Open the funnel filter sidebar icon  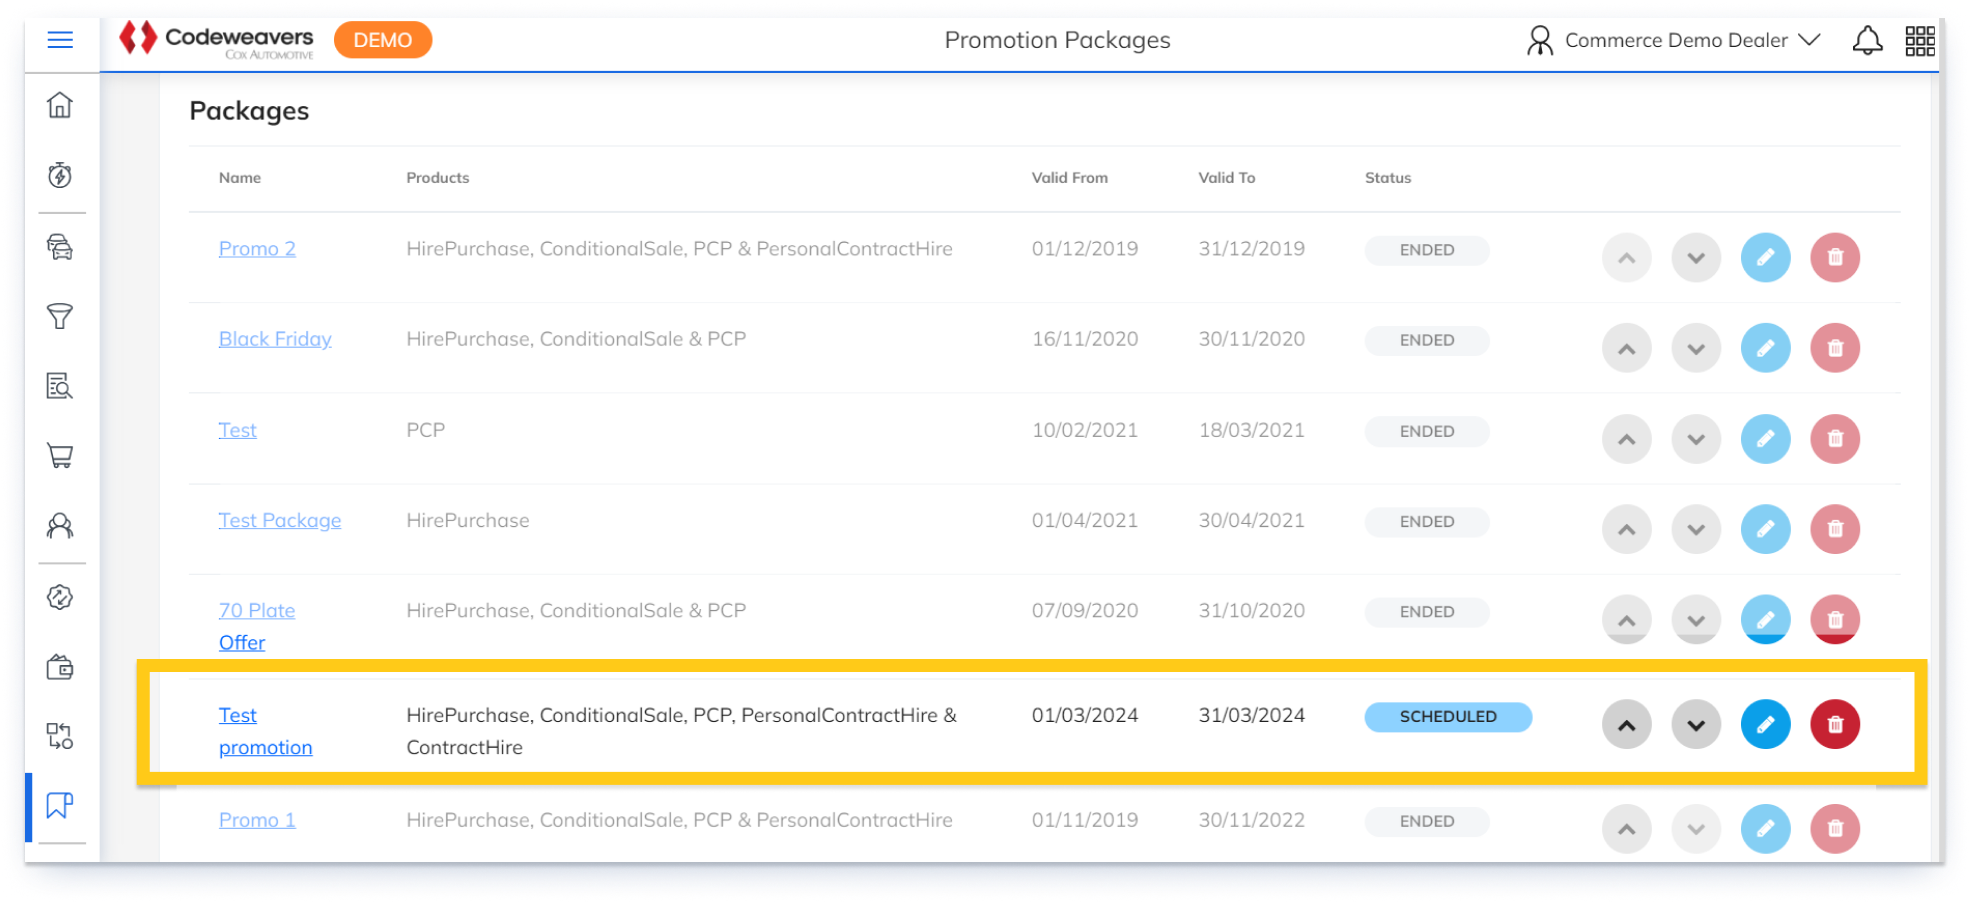click(60, 317)
